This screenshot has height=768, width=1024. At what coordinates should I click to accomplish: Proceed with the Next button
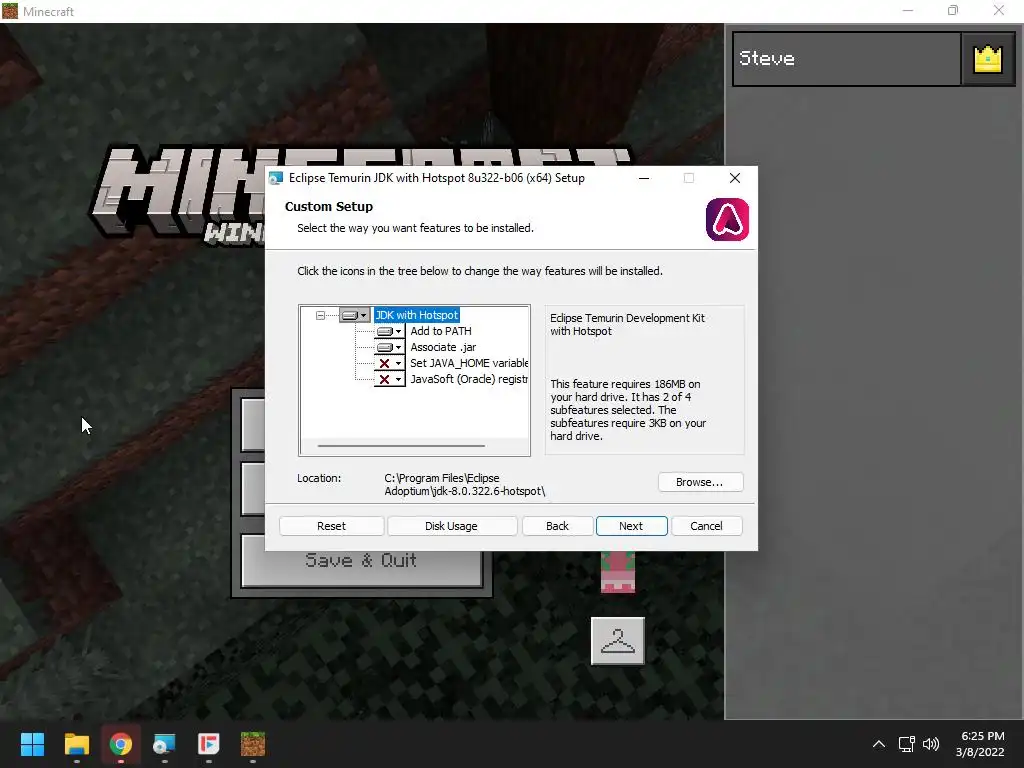pos(631,526)
